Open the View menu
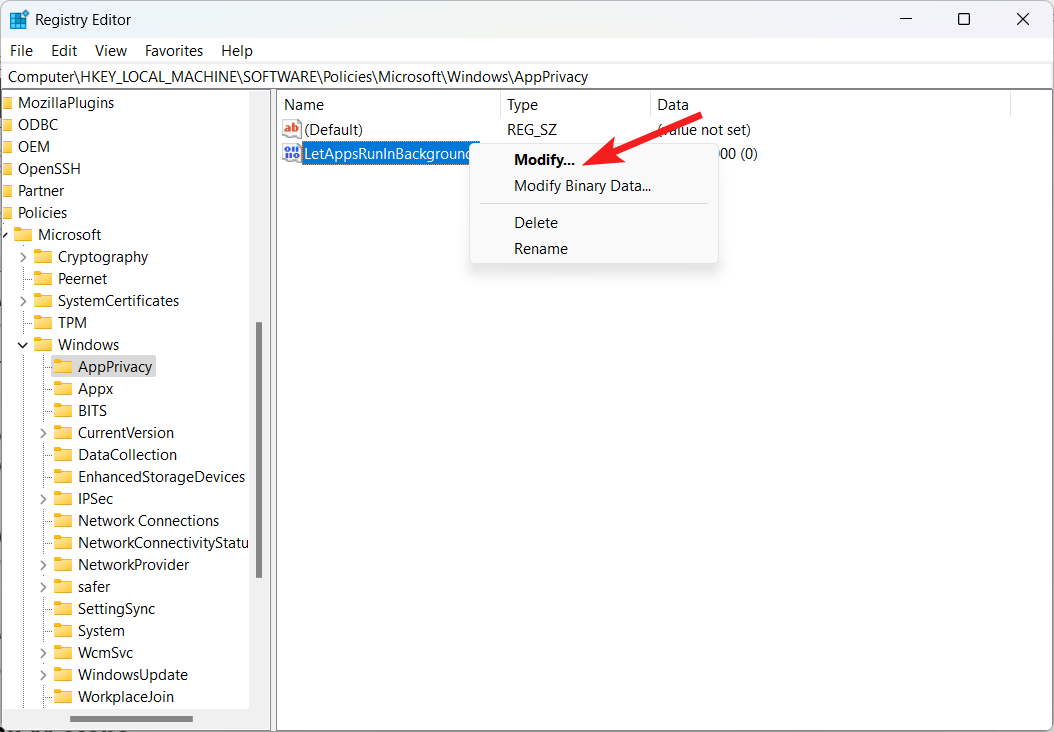Image resolution: width=1054 pixels, height=732 pixels. pos(111,51)
